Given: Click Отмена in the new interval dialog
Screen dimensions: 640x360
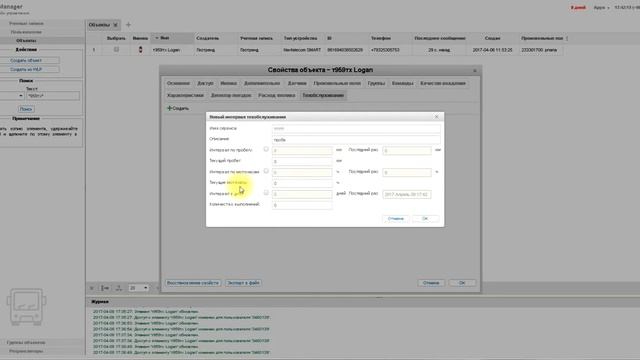Looking at the screenshot, I should pyautogui.click(x=396, y=219).
